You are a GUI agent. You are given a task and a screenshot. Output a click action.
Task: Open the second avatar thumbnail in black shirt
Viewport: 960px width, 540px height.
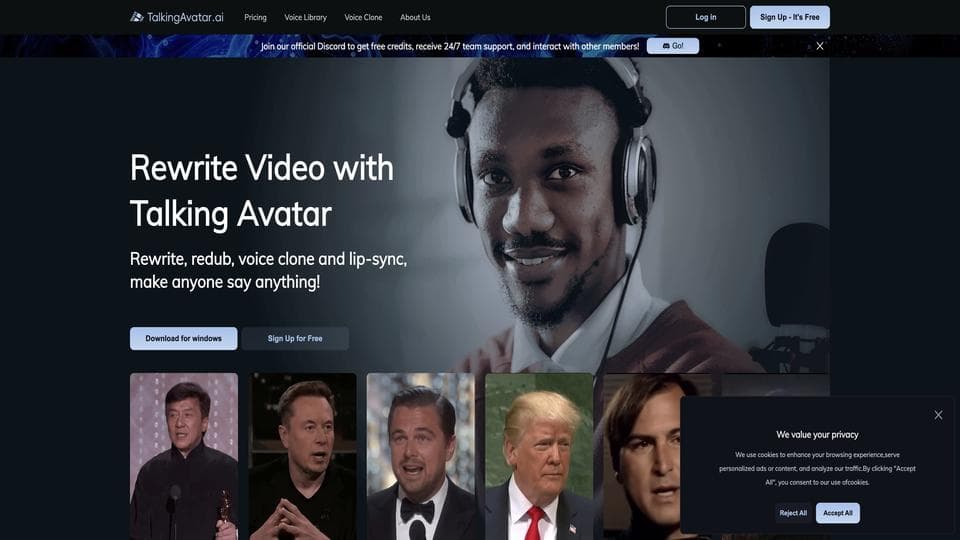(x=302, y=456)
